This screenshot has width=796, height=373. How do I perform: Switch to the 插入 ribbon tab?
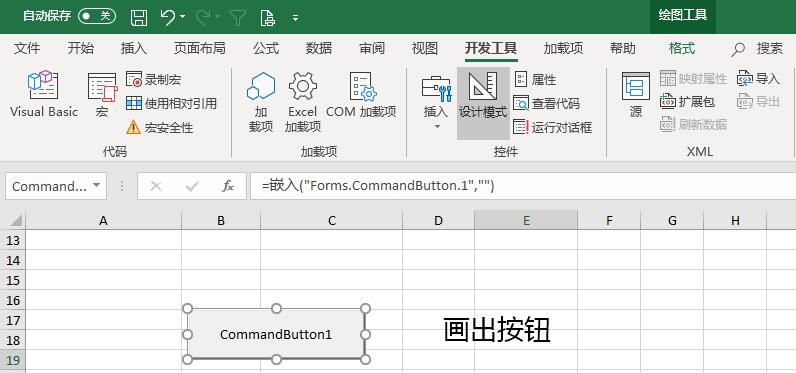134,49
